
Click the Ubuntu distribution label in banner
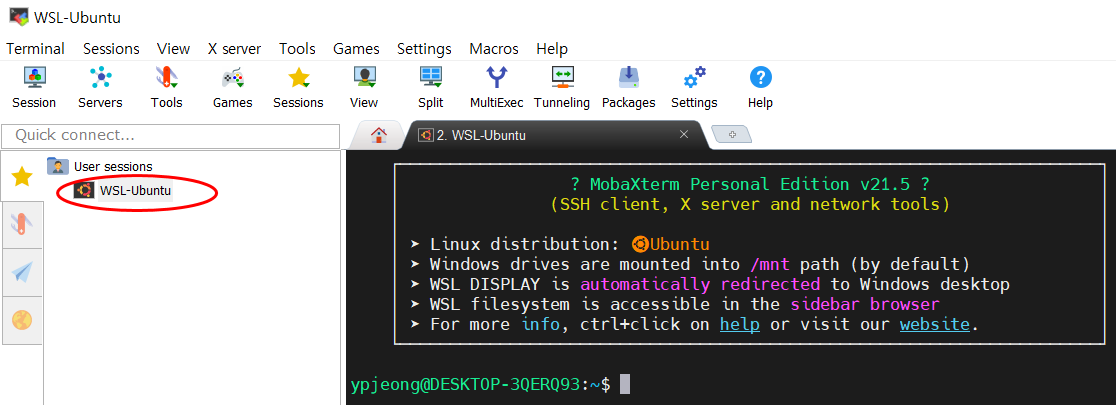point(670,244)
